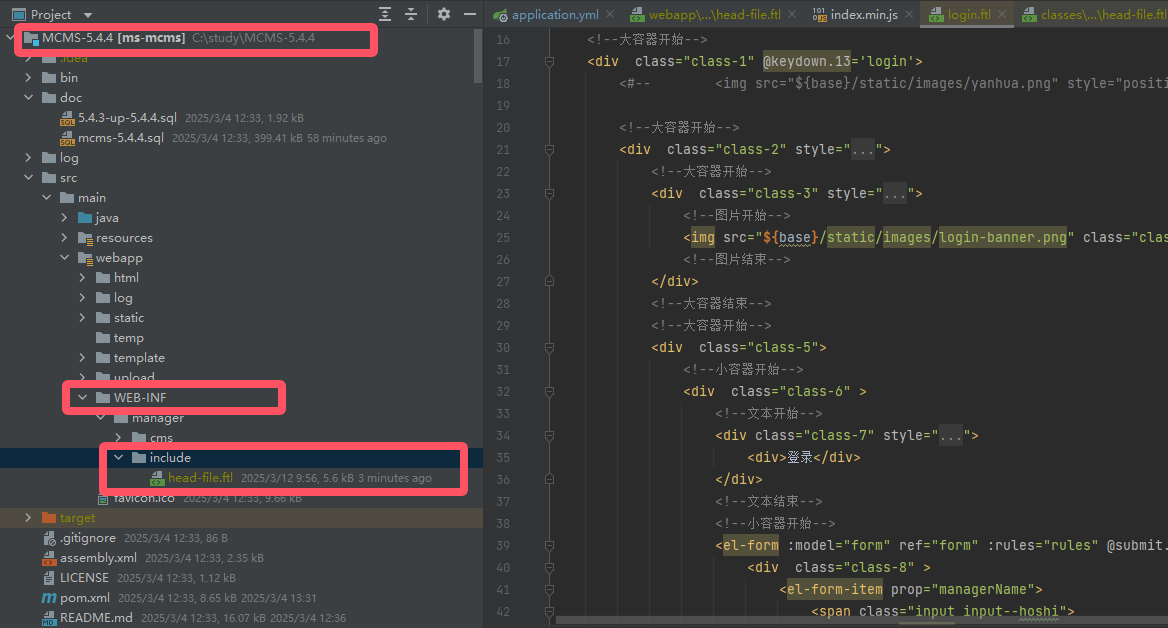Toggle the fold marker at line 39
The image size is (1168, 628).
[x=549, y=546]
